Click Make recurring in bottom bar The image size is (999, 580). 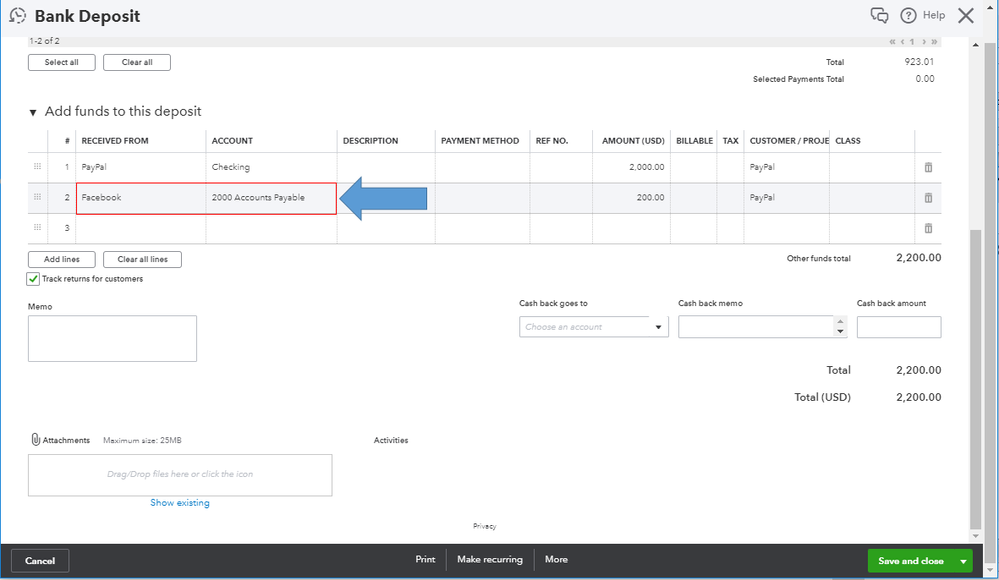pyautogui.click(x=490, y=559)
